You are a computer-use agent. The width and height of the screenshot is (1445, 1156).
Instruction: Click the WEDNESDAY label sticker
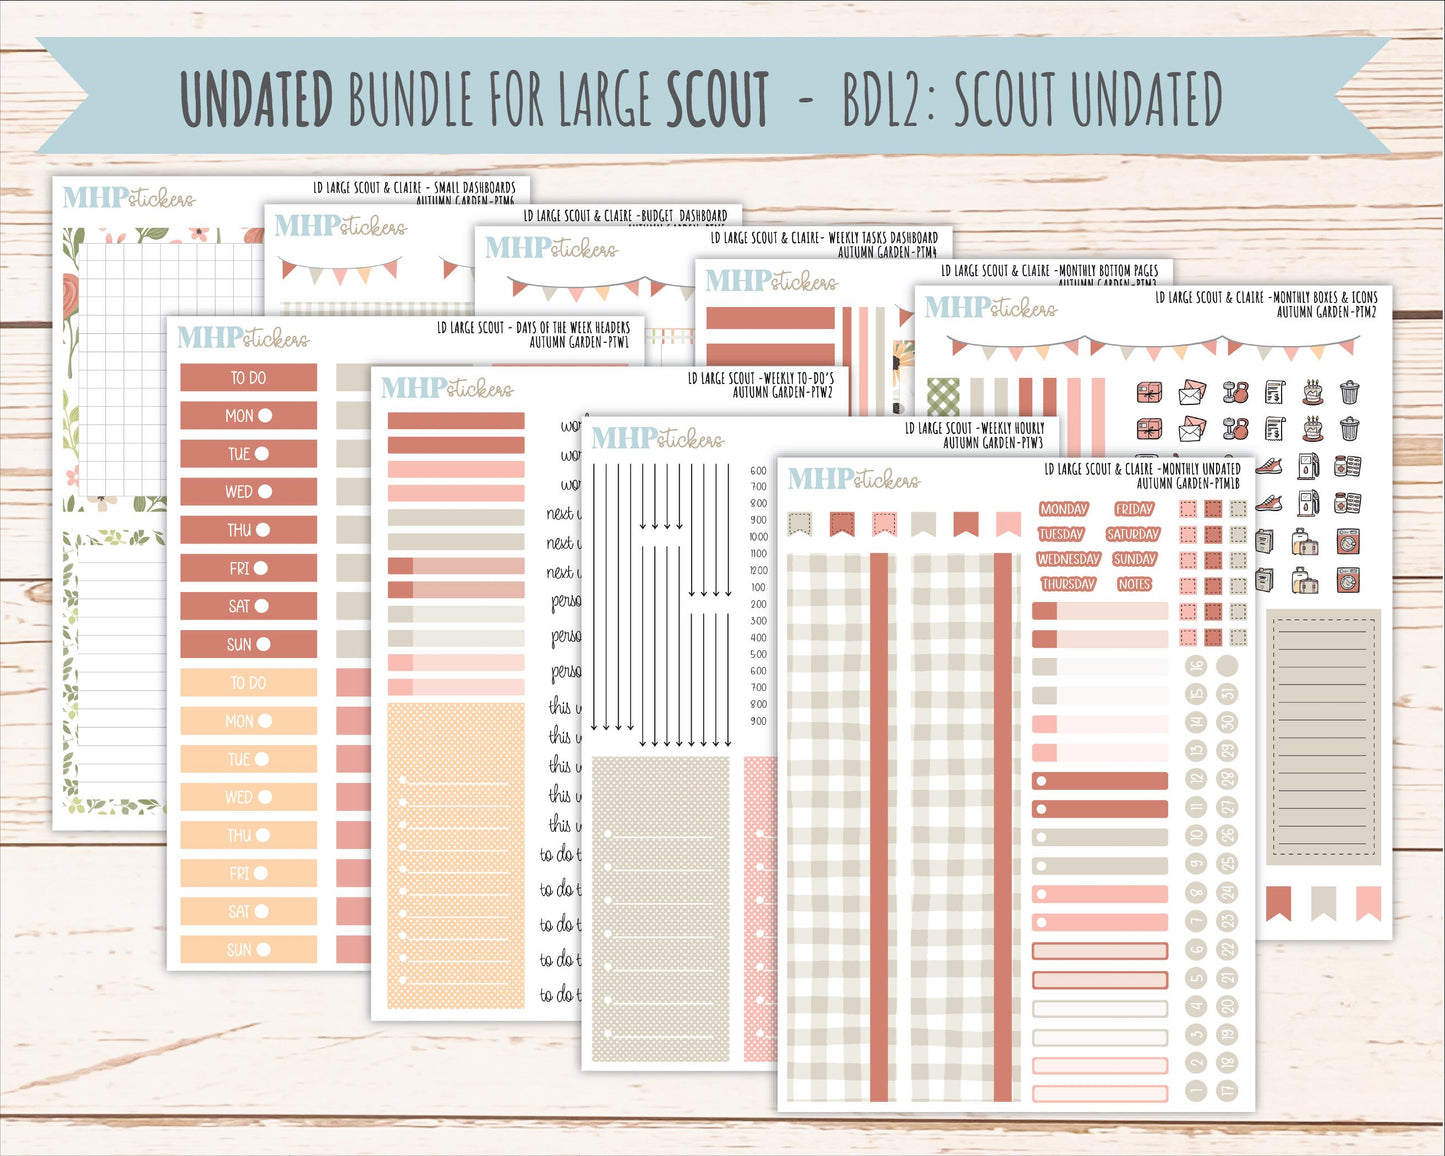tap(1069, 559)
